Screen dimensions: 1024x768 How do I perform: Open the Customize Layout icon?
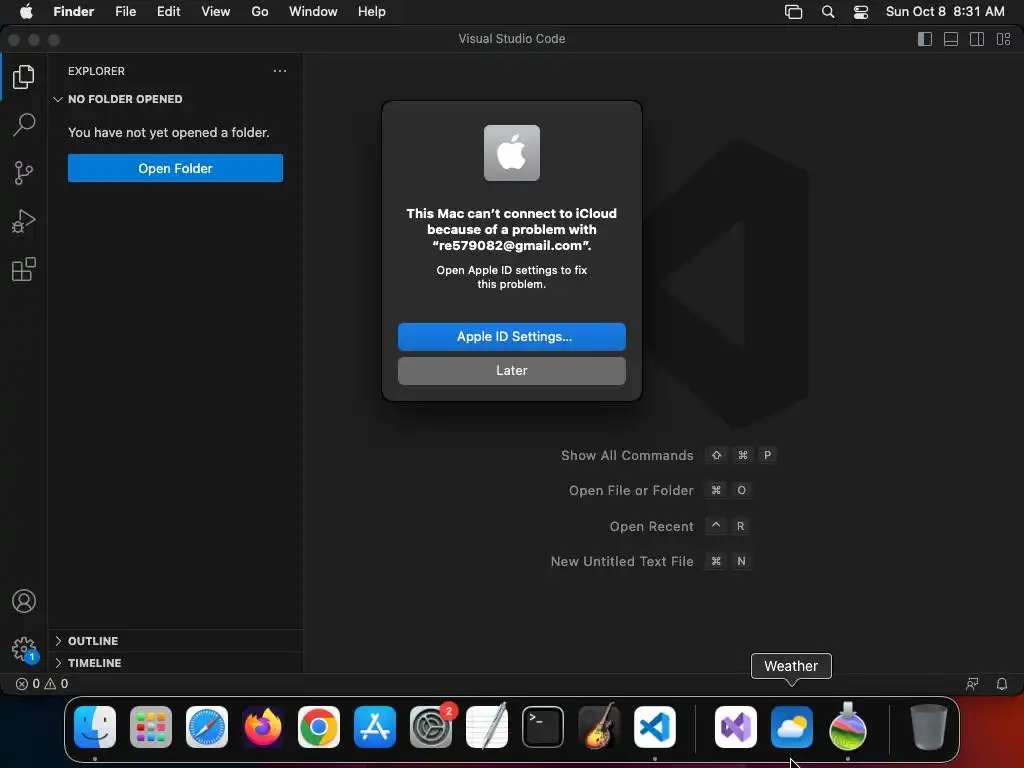(x=1004, y=39)
